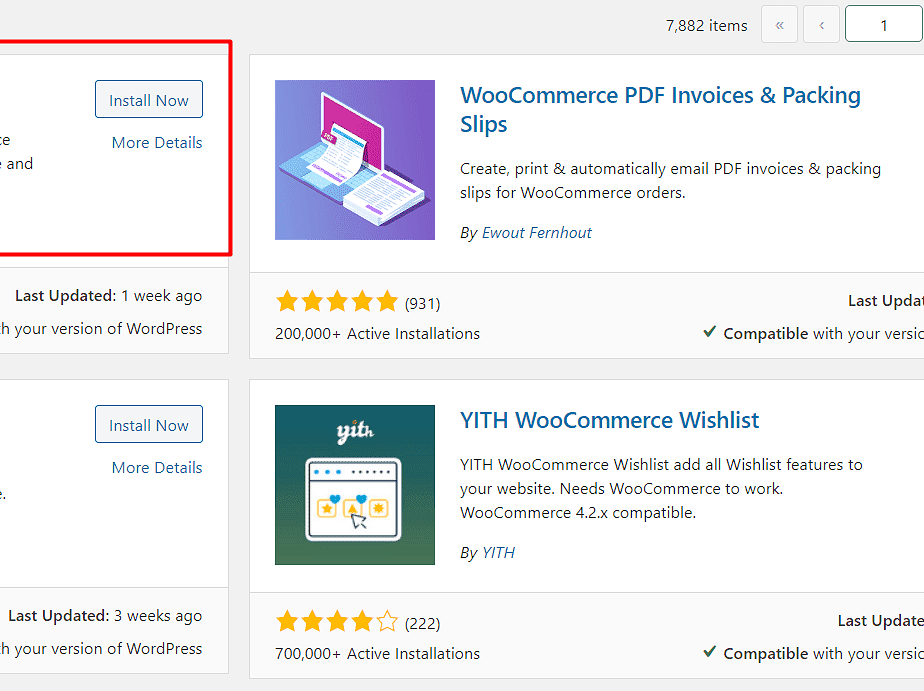924x691 pixels.
Task: Visit author YITH link
Action: (499, 553)
